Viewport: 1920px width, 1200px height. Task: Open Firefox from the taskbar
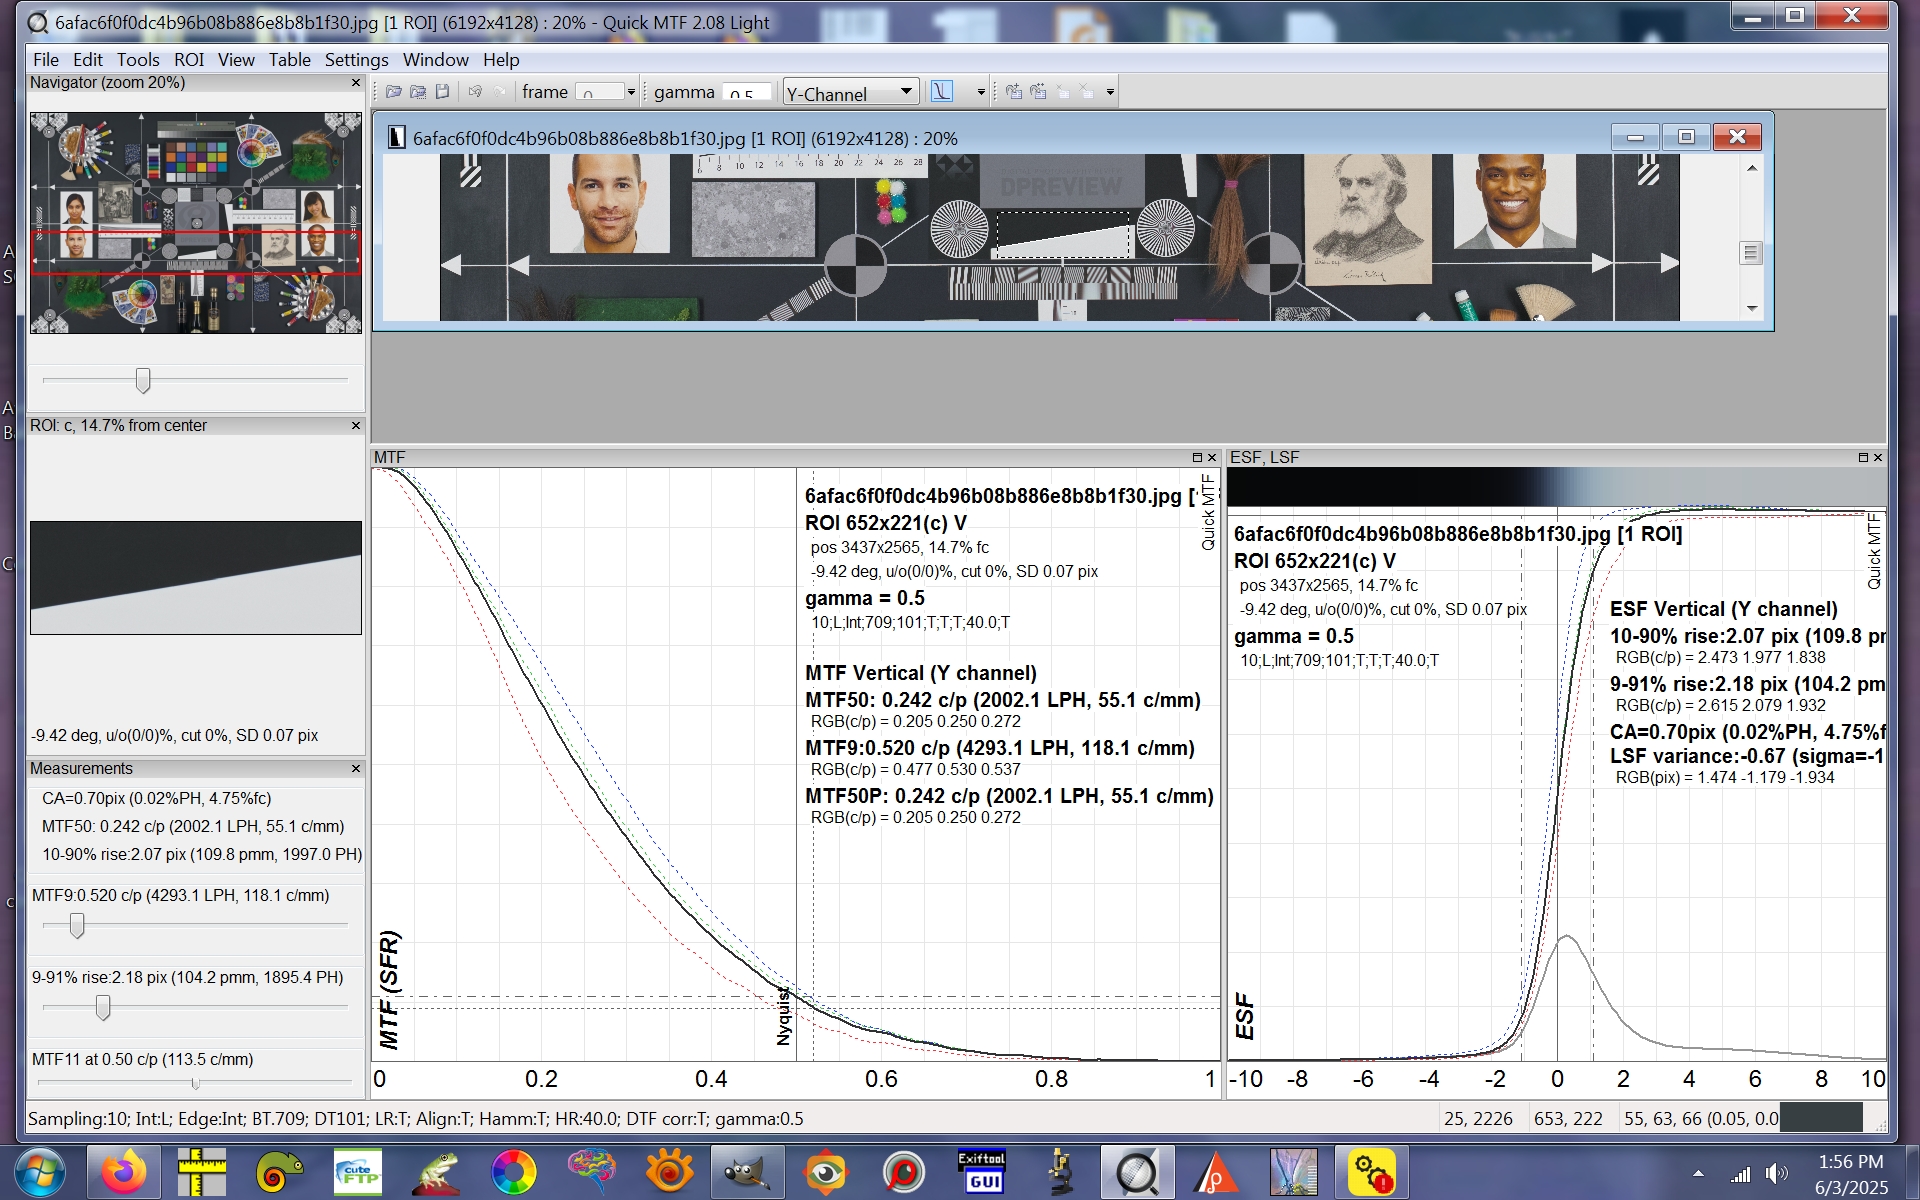tap(123, 1172)
